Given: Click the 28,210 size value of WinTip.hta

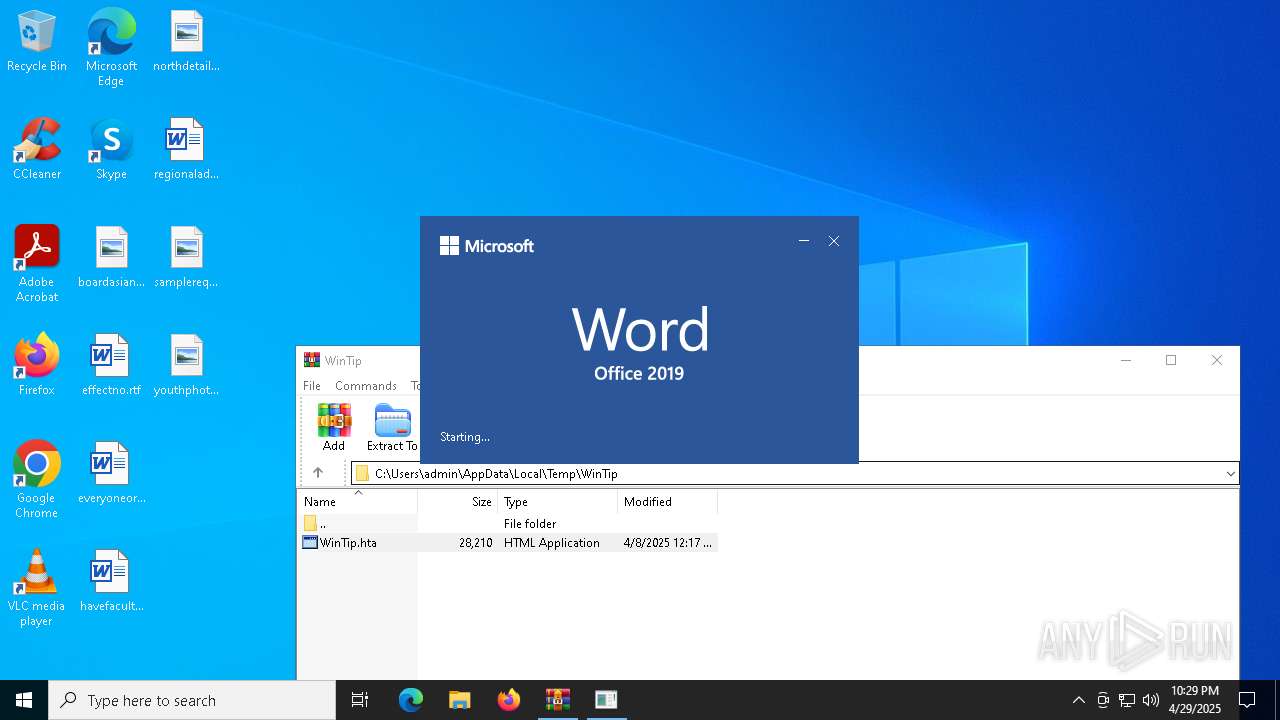Looking at the screenshot, I should tap(476, 543).
